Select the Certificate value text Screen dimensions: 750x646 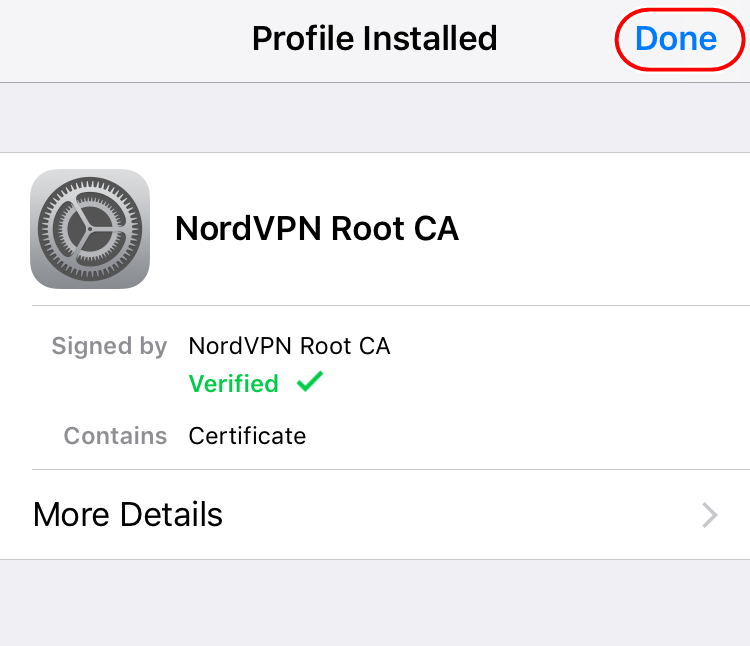(247, 436)
